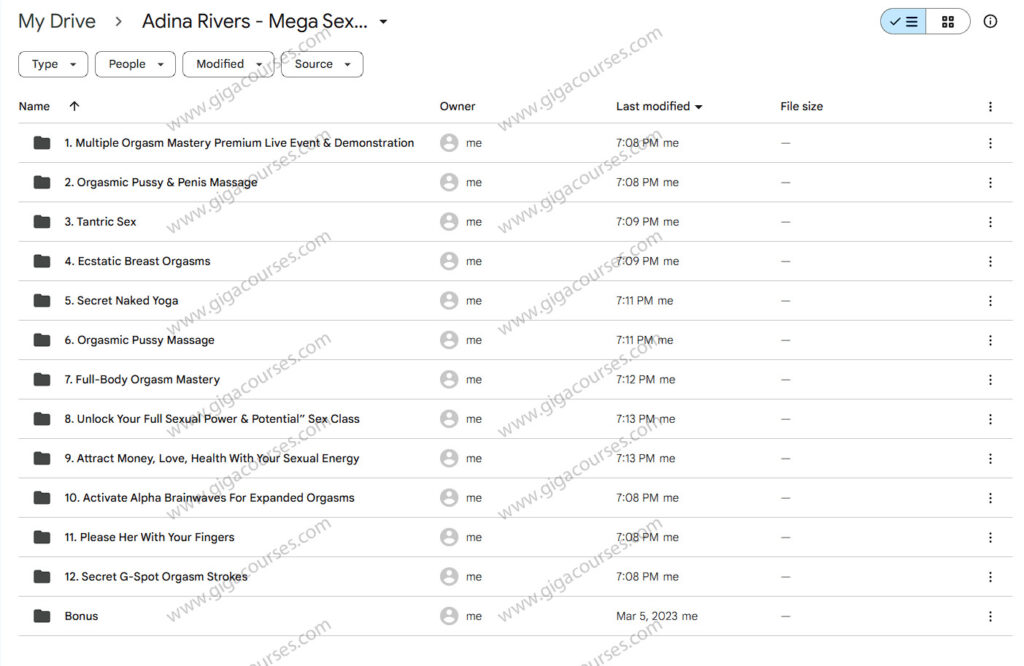Image resolution: width=1024 pixels, height=666 pixels.
Task: Click the folder icon for the Bonus folder
Action: pos(41,616)
